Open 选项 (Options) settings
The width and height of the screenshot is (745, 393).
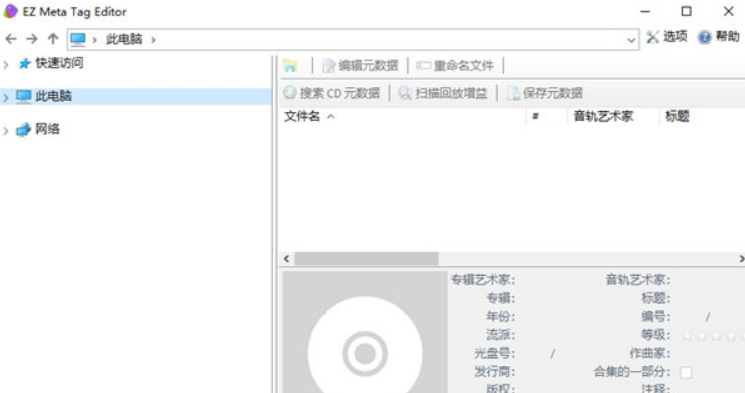(x=667, y=37)
